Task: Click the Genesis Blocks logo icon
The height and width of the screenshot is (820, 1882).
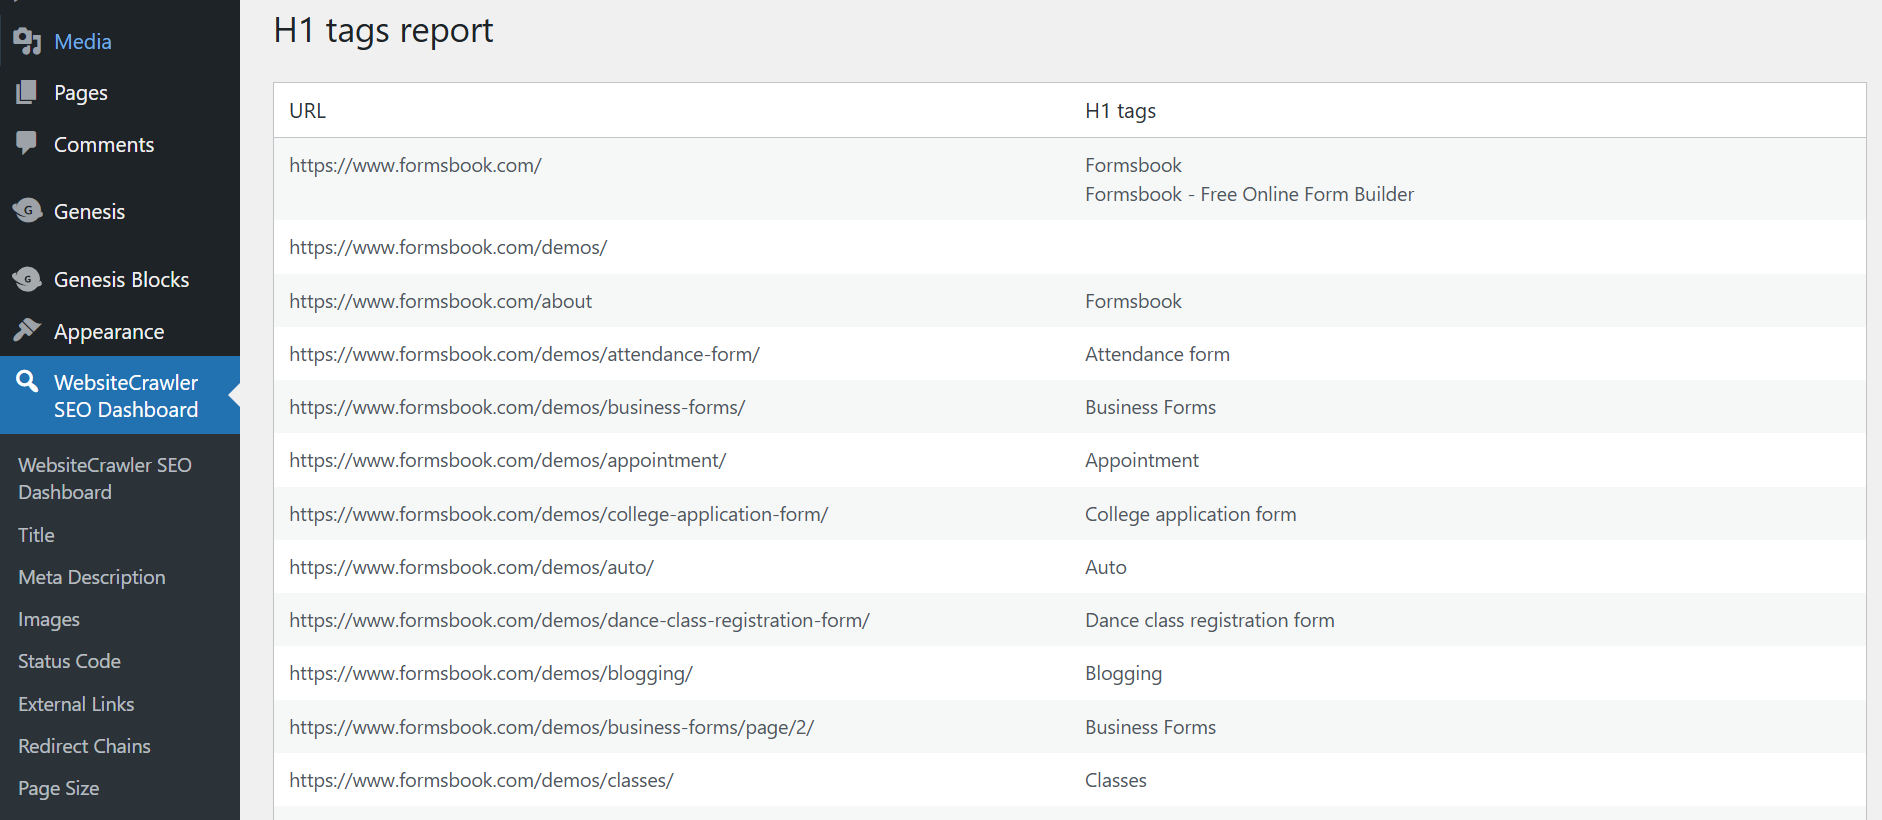Action: click(x=27, y=279)
